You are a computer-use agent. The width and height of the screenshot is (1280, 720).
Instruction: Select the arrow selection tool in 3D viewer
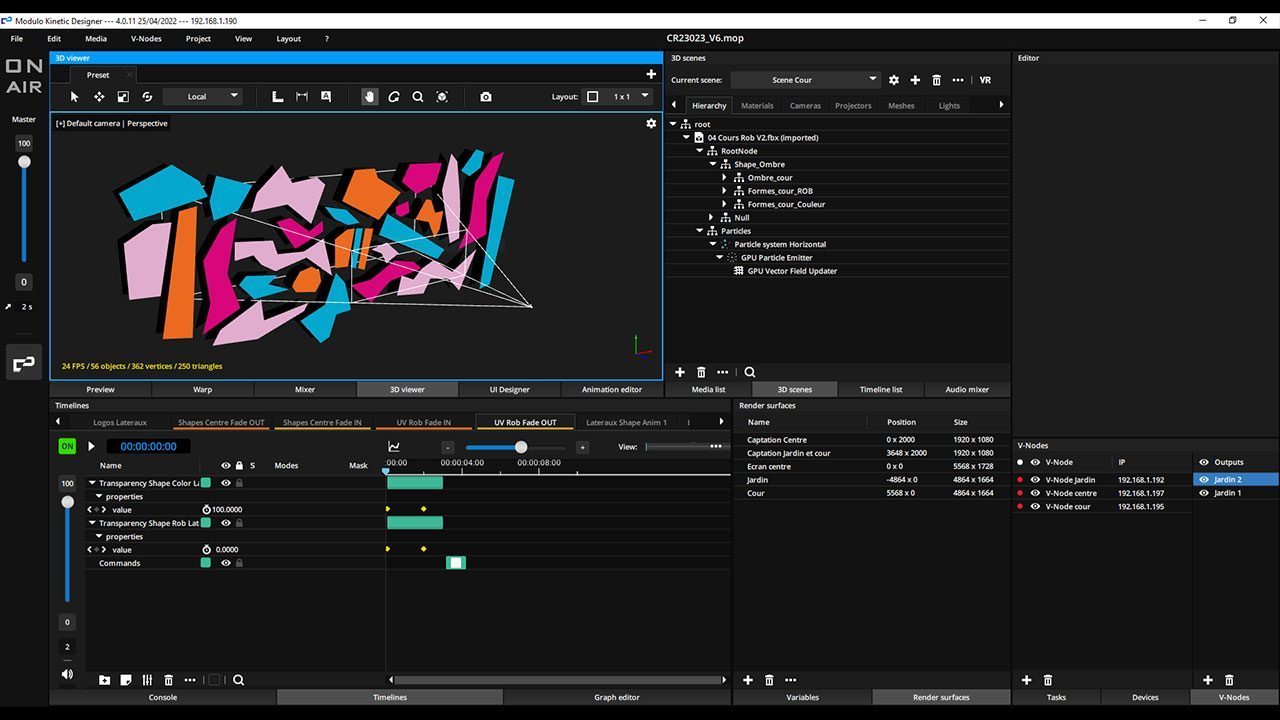[x=74, y=97]
